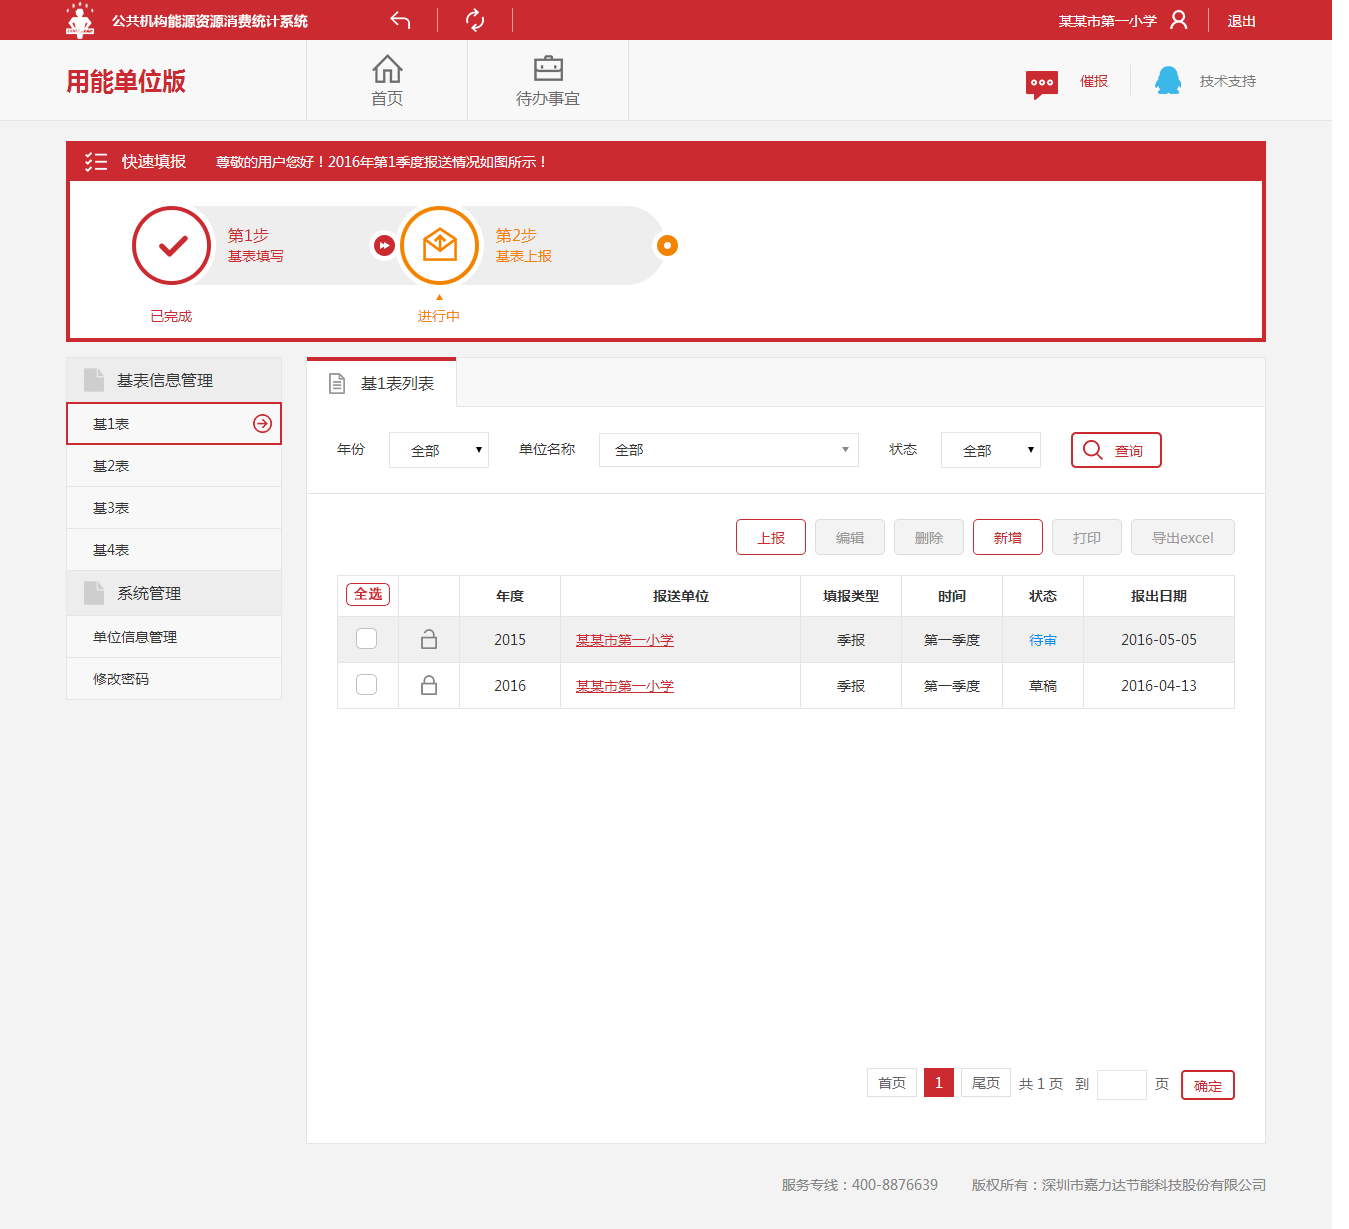Open the 催报 message bubble icon
This screenshot has width=1349, height=1229.
tap(1041, 84)
